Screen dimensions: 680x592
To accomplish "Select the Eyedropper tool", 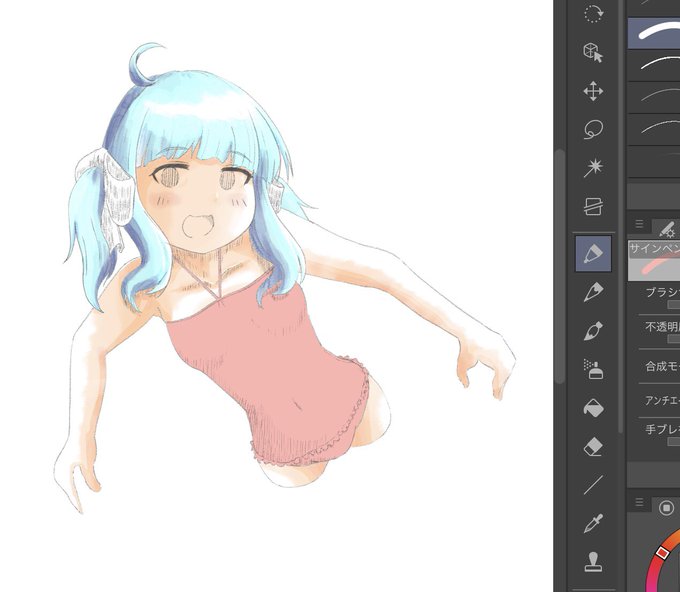I will point(593,523).
